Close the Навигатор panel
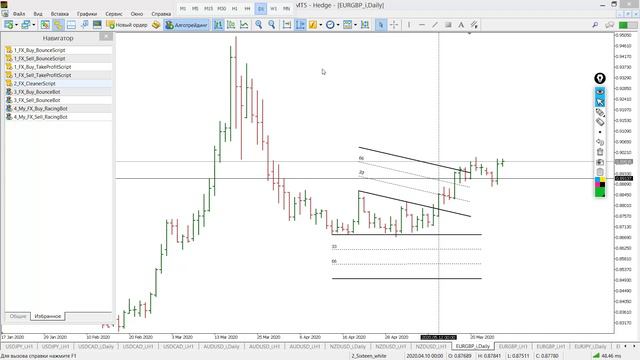This screenshot has height=360, width=640. point(106,36)
